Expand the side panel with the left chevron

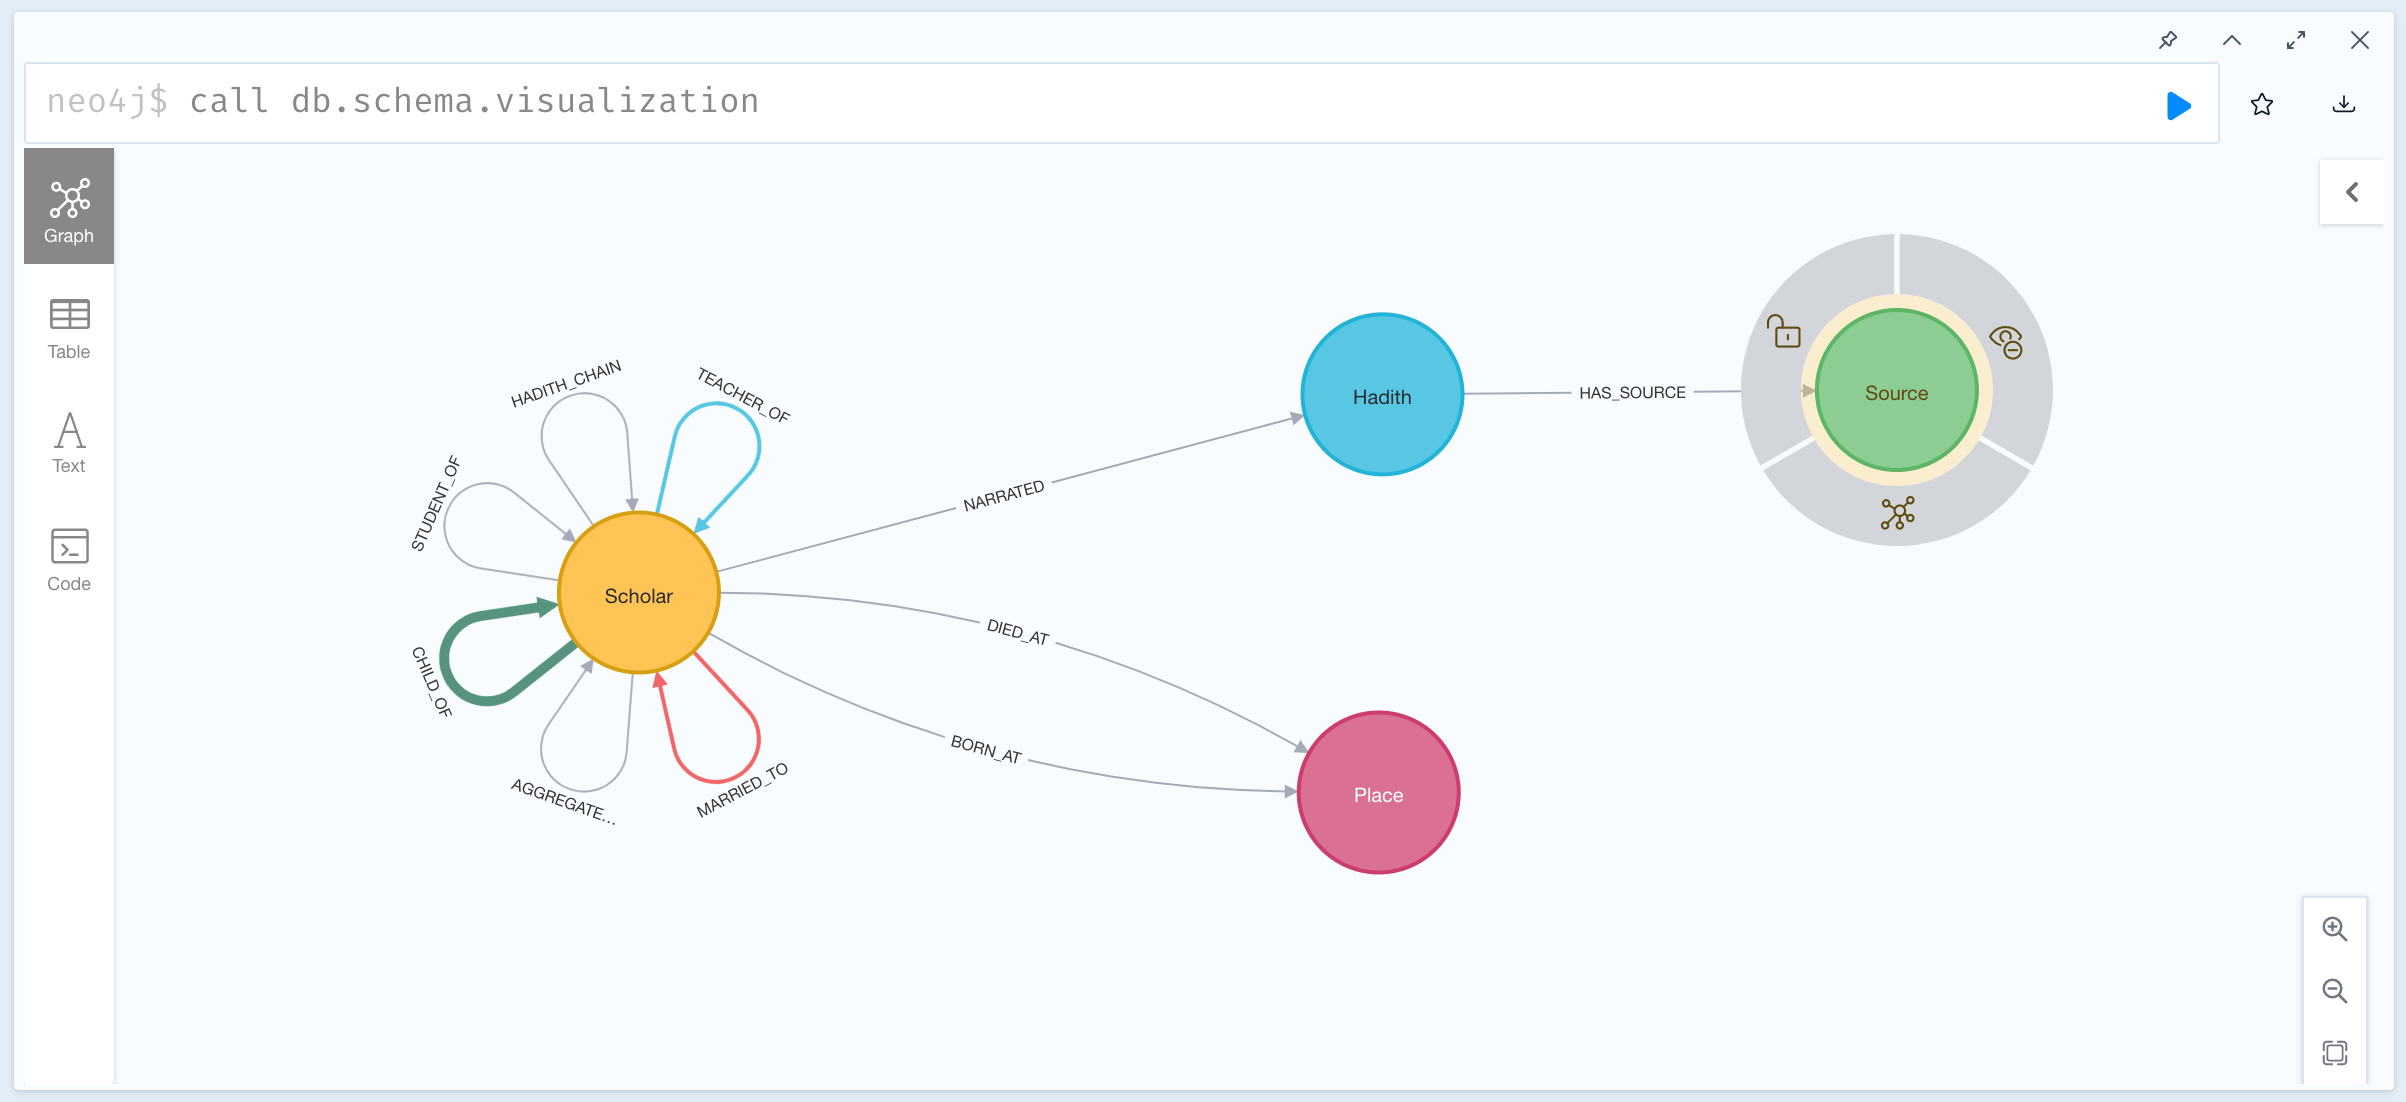2352,192
